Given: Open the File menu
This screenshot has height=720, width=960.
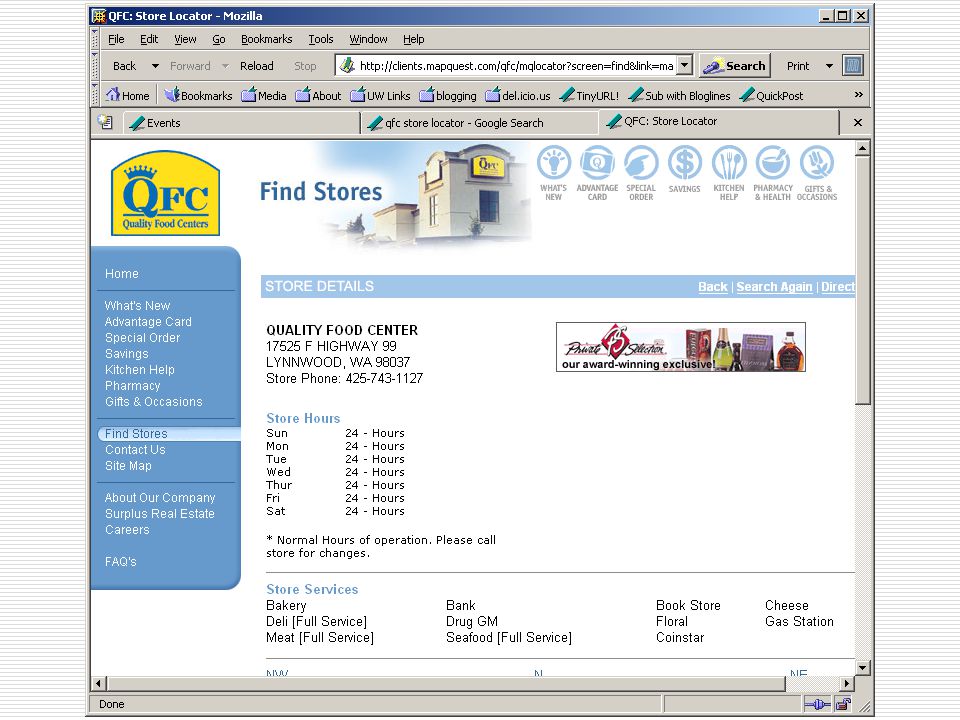Looking at the screenshot, I should tap(116, 39).
